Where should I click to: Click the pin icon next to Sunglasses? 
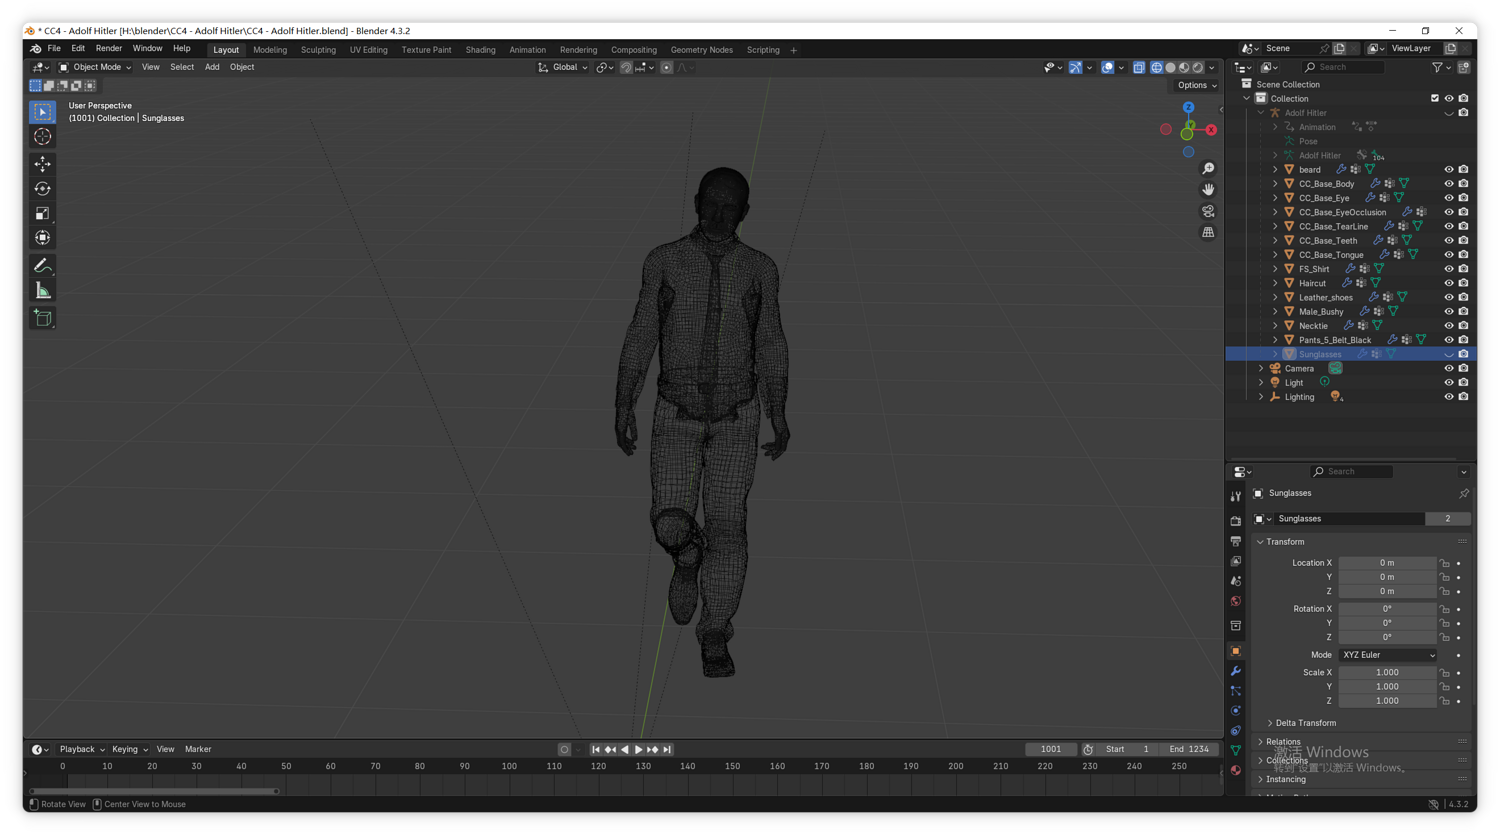pyautogui.click(x=1464, y=493)
